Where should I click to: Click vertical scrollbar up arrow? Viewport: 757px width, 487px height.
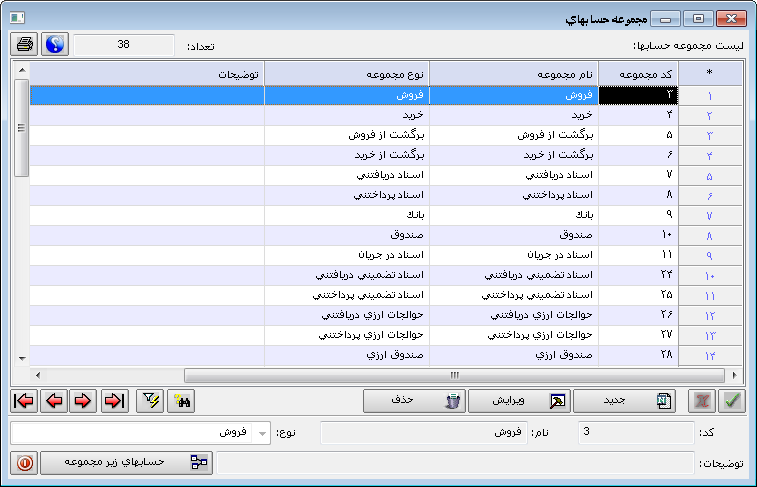pos(22,70)
